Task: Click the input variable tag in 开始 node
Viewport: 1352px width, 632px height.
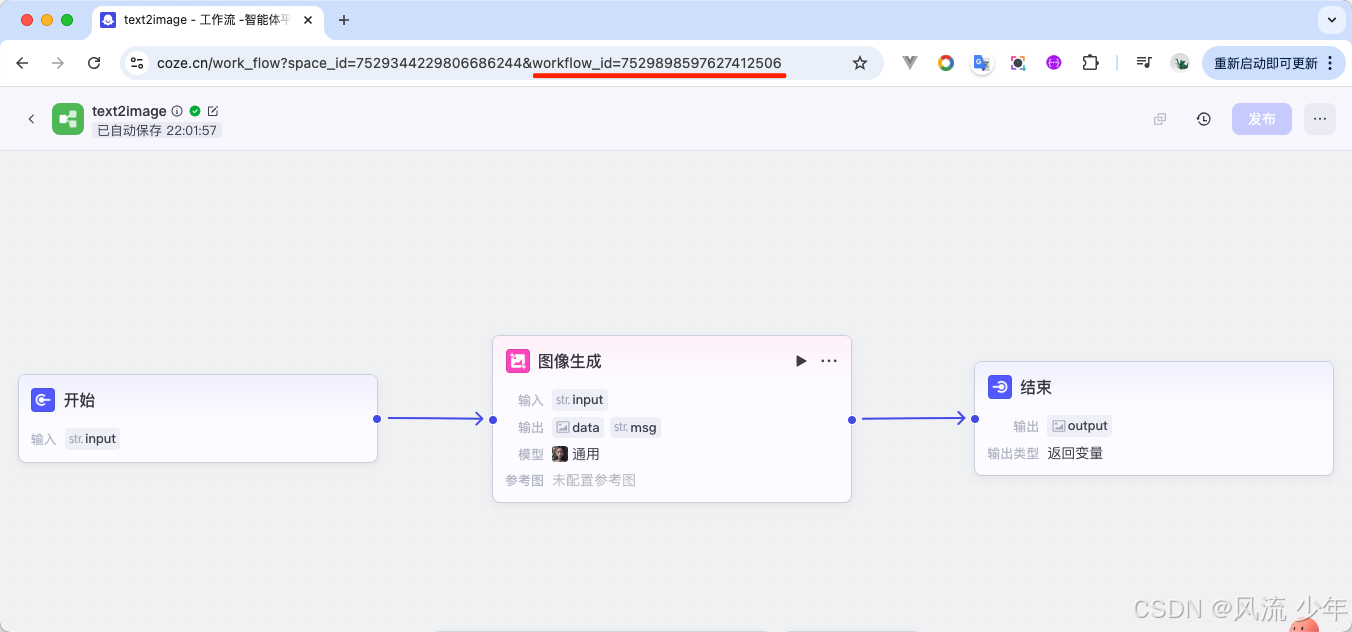Action: (93, 439)
